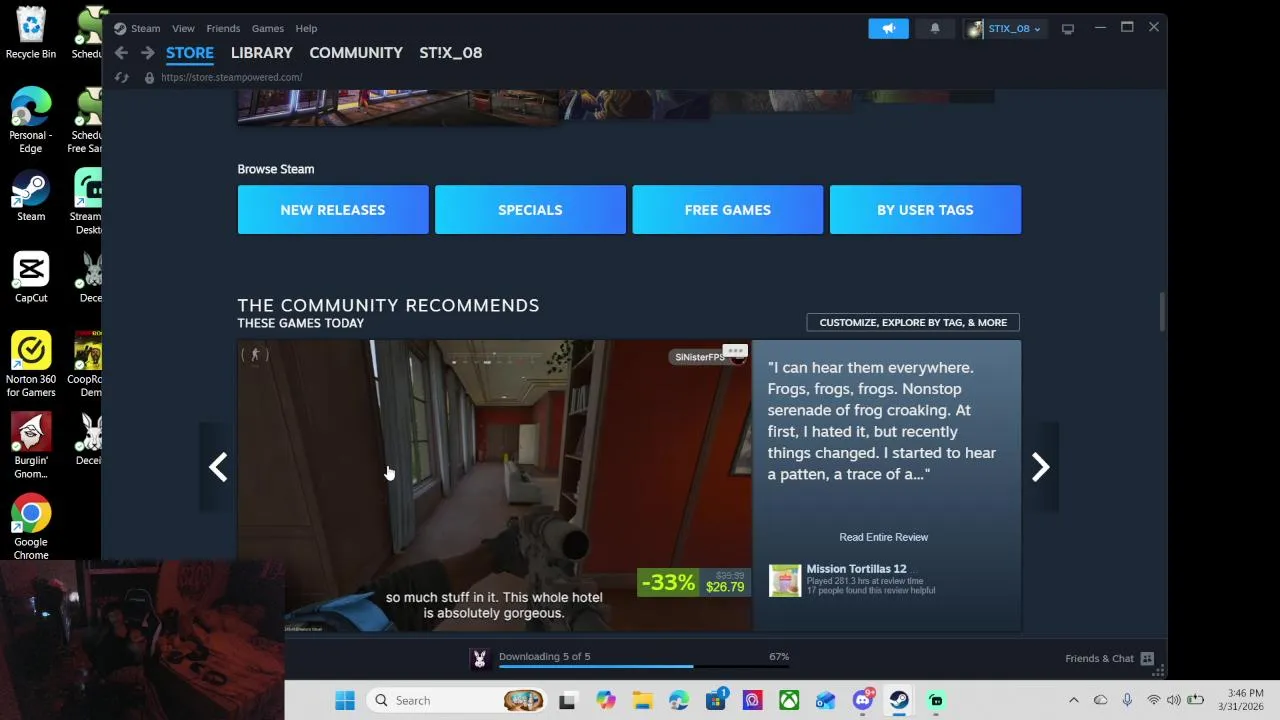Viewport: 1280px width, 720px height.
Task: Open CapCut desktop shortcut
Action: click(31, 277)
